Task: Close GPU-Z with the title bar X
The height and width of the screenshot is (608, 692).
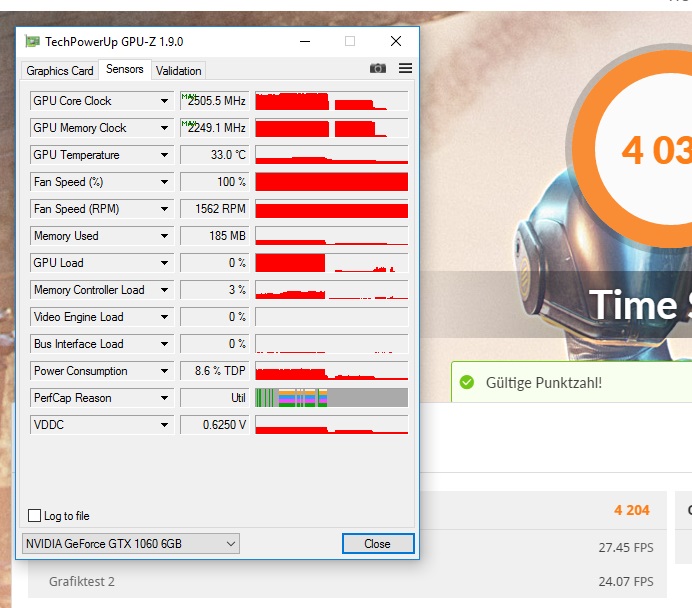Action: click(396, 41)
